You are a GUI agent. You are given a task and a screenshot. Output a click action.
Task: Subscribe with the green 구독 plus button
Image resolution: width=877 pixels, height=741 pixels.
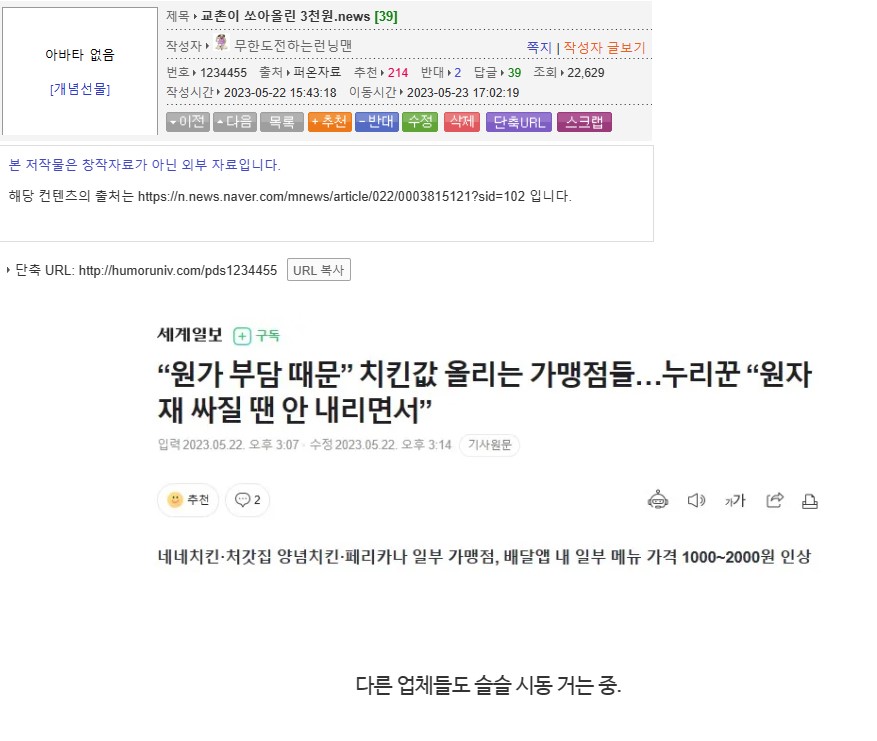[x=256, y=336]
